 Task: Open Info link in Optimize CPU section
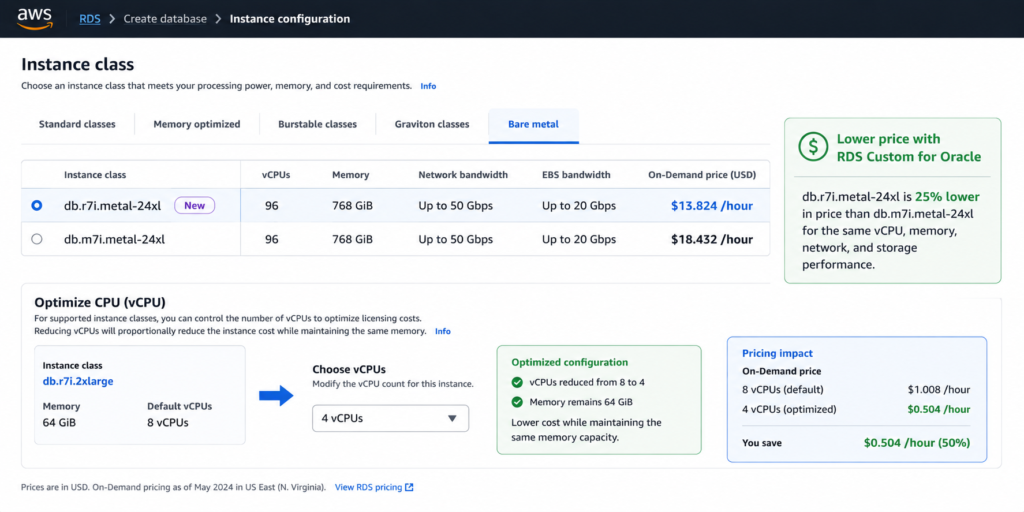[x=443, y=331]
